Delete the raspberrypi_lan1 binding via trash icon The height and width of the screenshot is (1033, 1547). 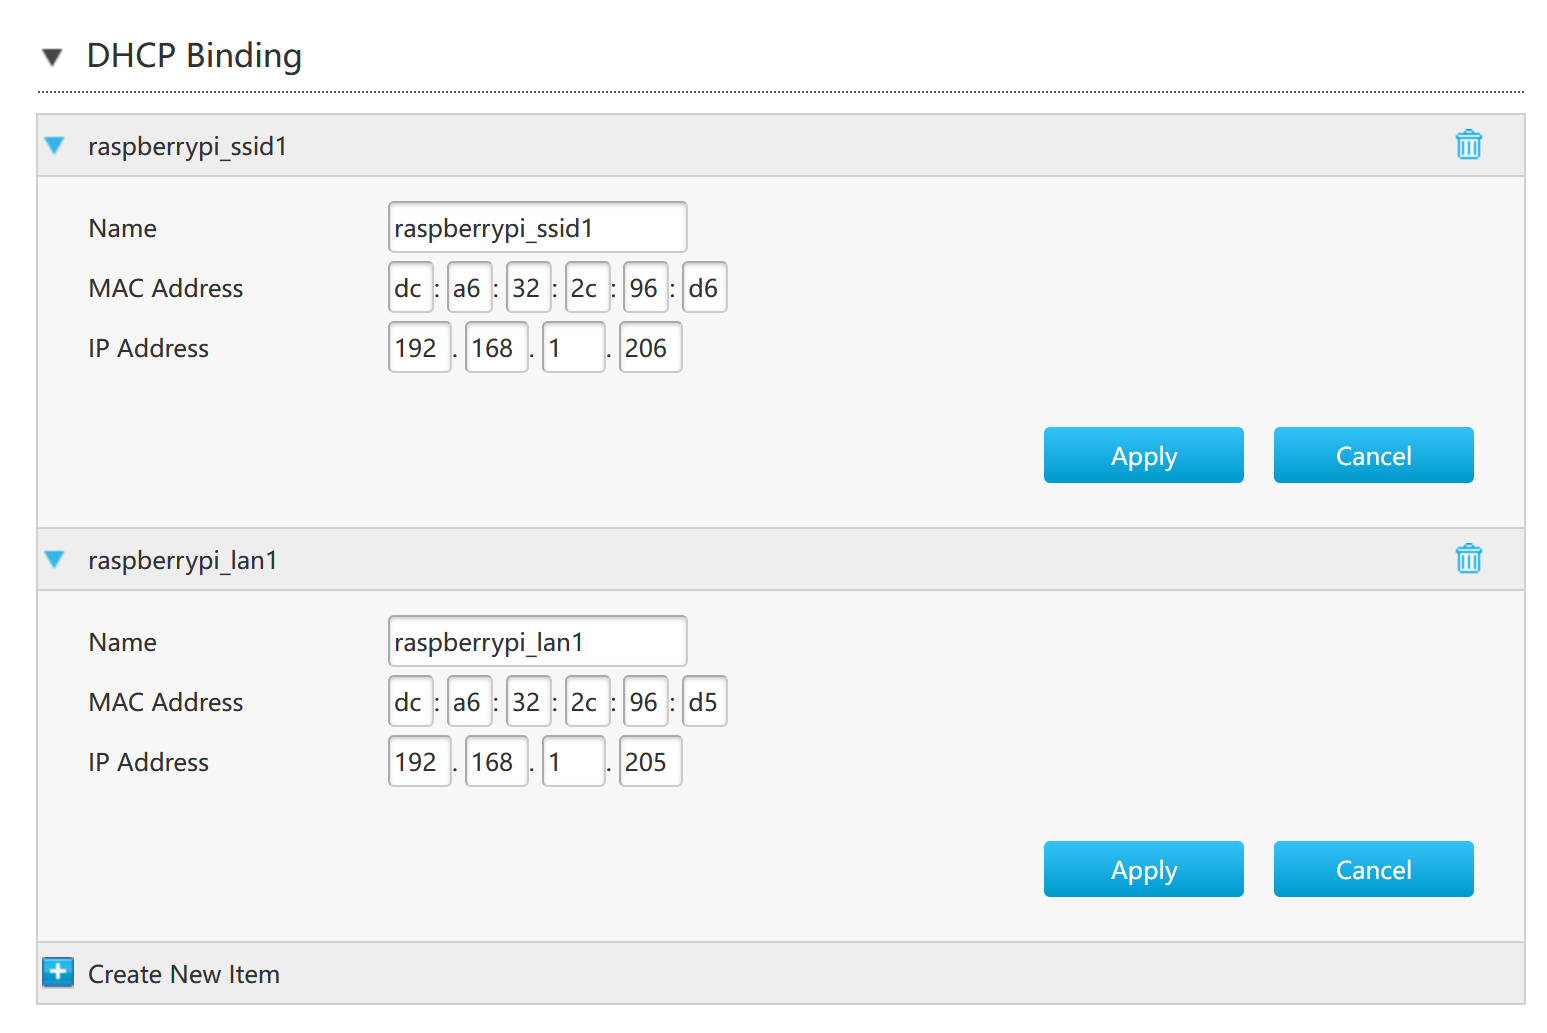click(x=1468, y=559)
